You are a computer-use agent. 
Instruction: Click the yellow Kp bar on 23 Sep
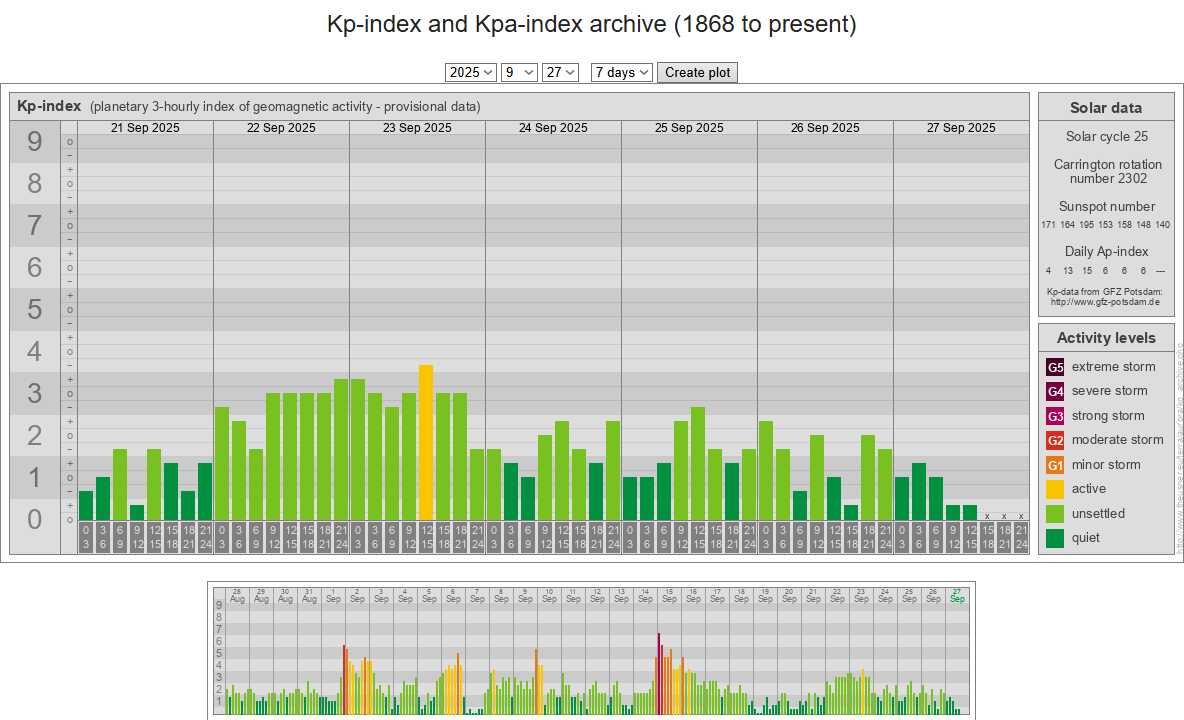click(426, 442)
